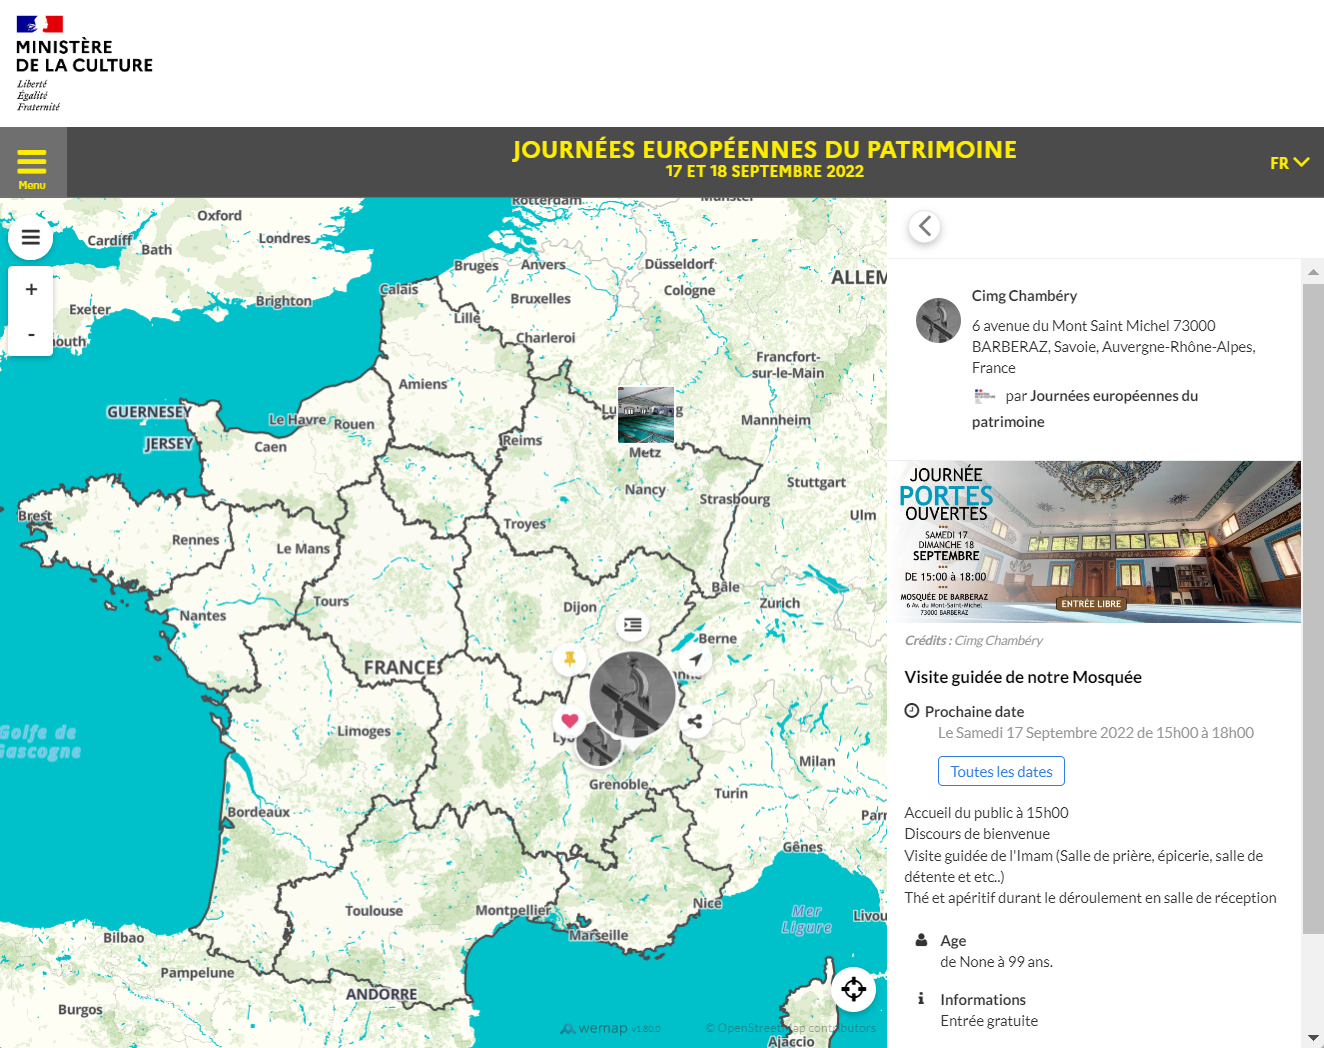Viewport: 1324px width, 1048px height.
Task: Click the info icon beside Informations
Action: (x=921, y=999)
